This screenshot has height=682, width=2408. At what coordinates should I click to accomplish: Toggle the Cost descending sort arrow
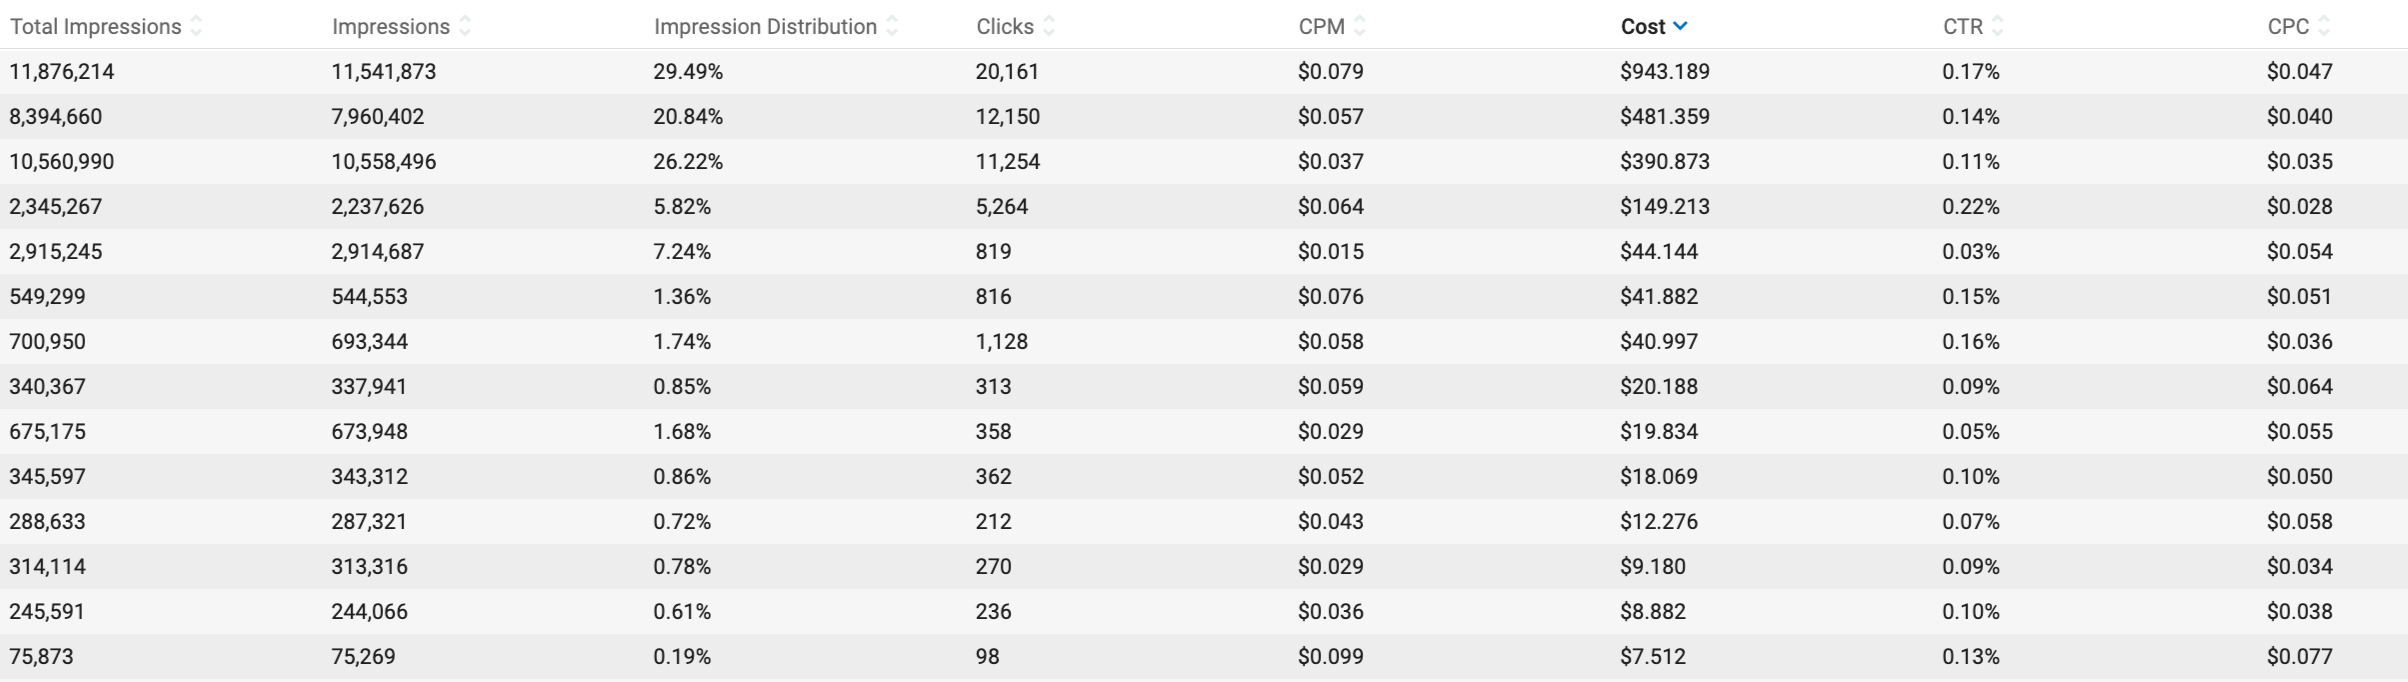click(1681, 27)
